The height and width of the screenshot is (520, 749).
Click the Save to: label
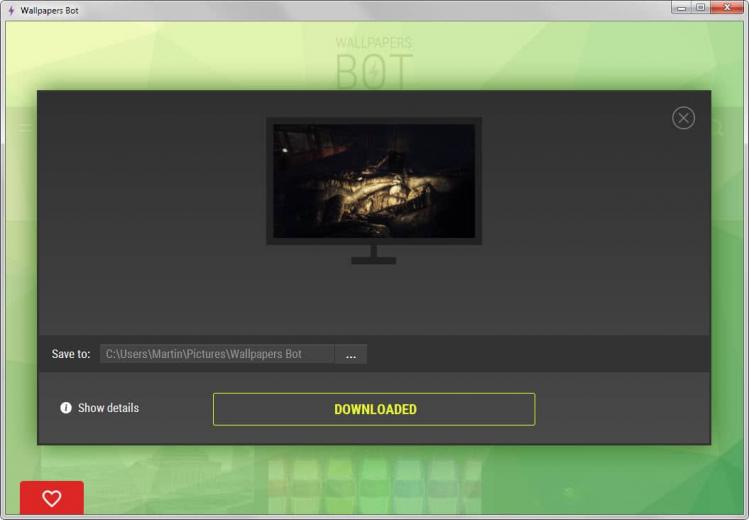tap(71, 354)
